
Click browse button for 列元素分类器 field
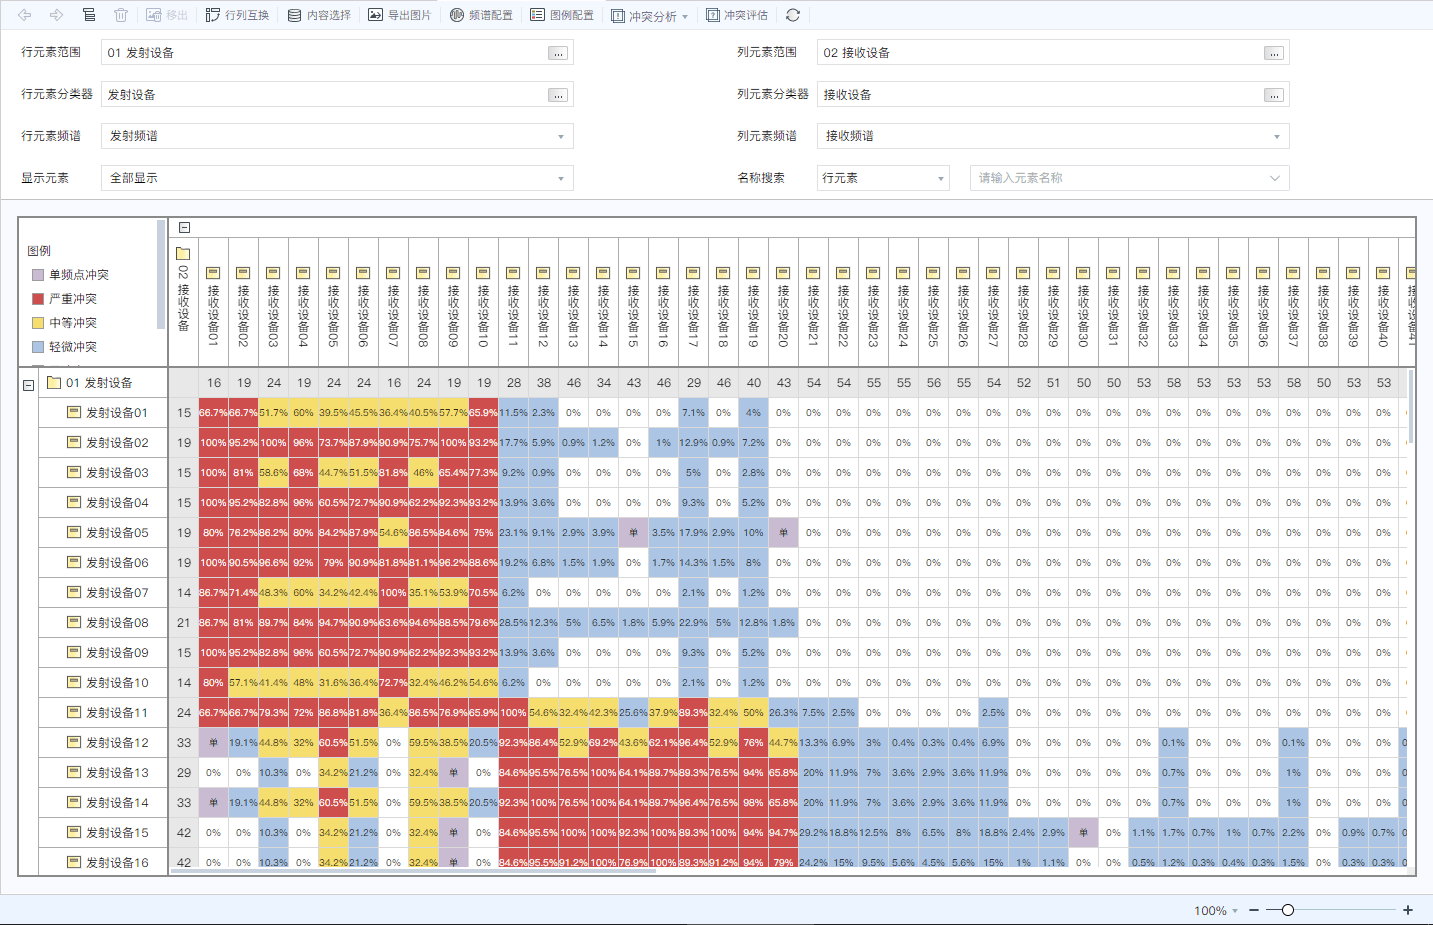tap(1274, 95)
